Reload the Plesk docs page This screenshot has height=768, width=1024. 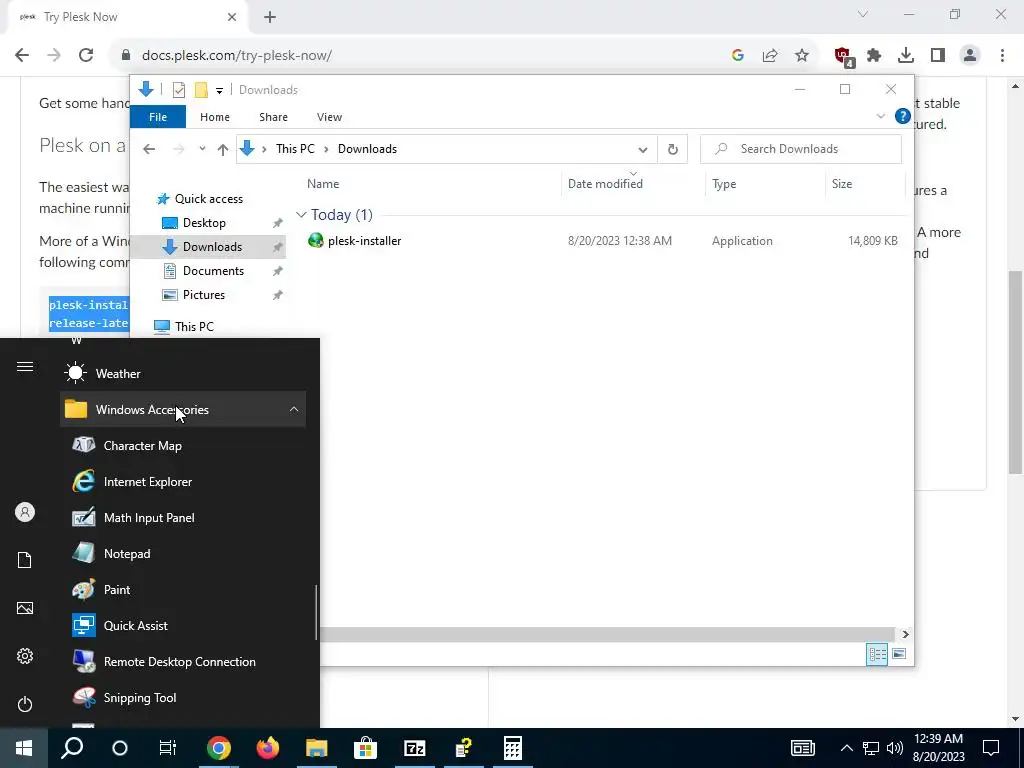pos(86,55)
